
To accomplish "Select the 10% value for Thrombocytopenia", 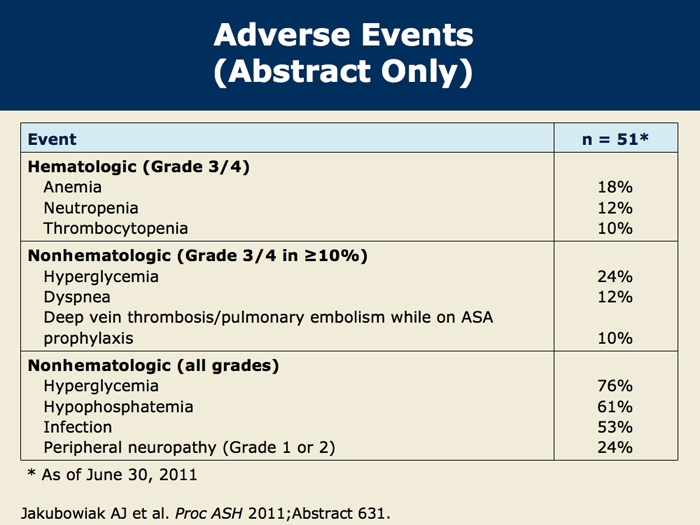I will coord(615,229).
